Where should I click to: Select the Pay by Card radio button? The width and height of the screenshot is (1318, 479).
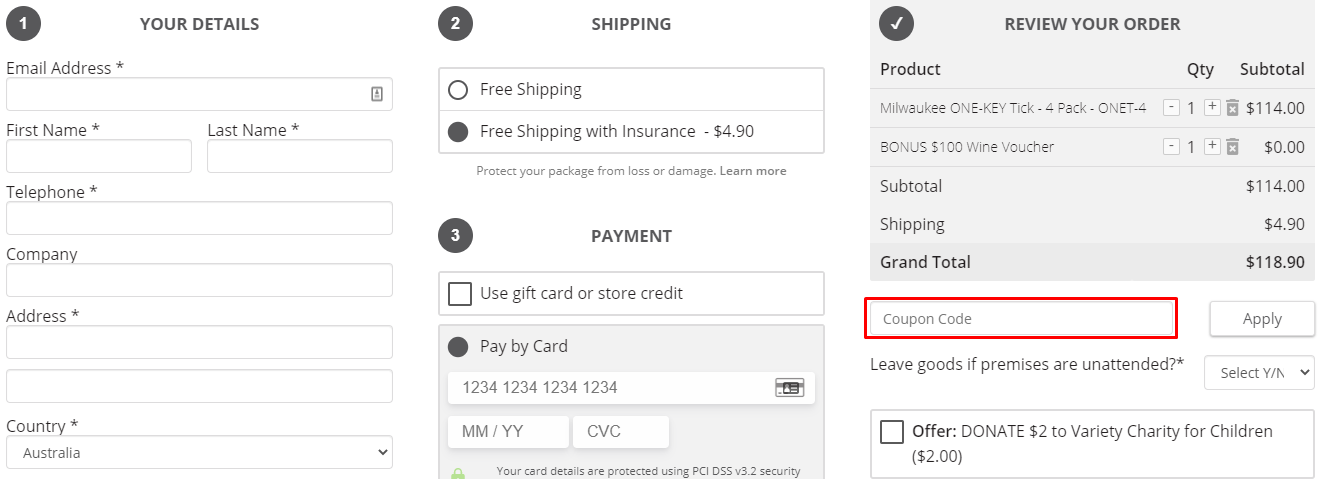click(x=458, y=347)
